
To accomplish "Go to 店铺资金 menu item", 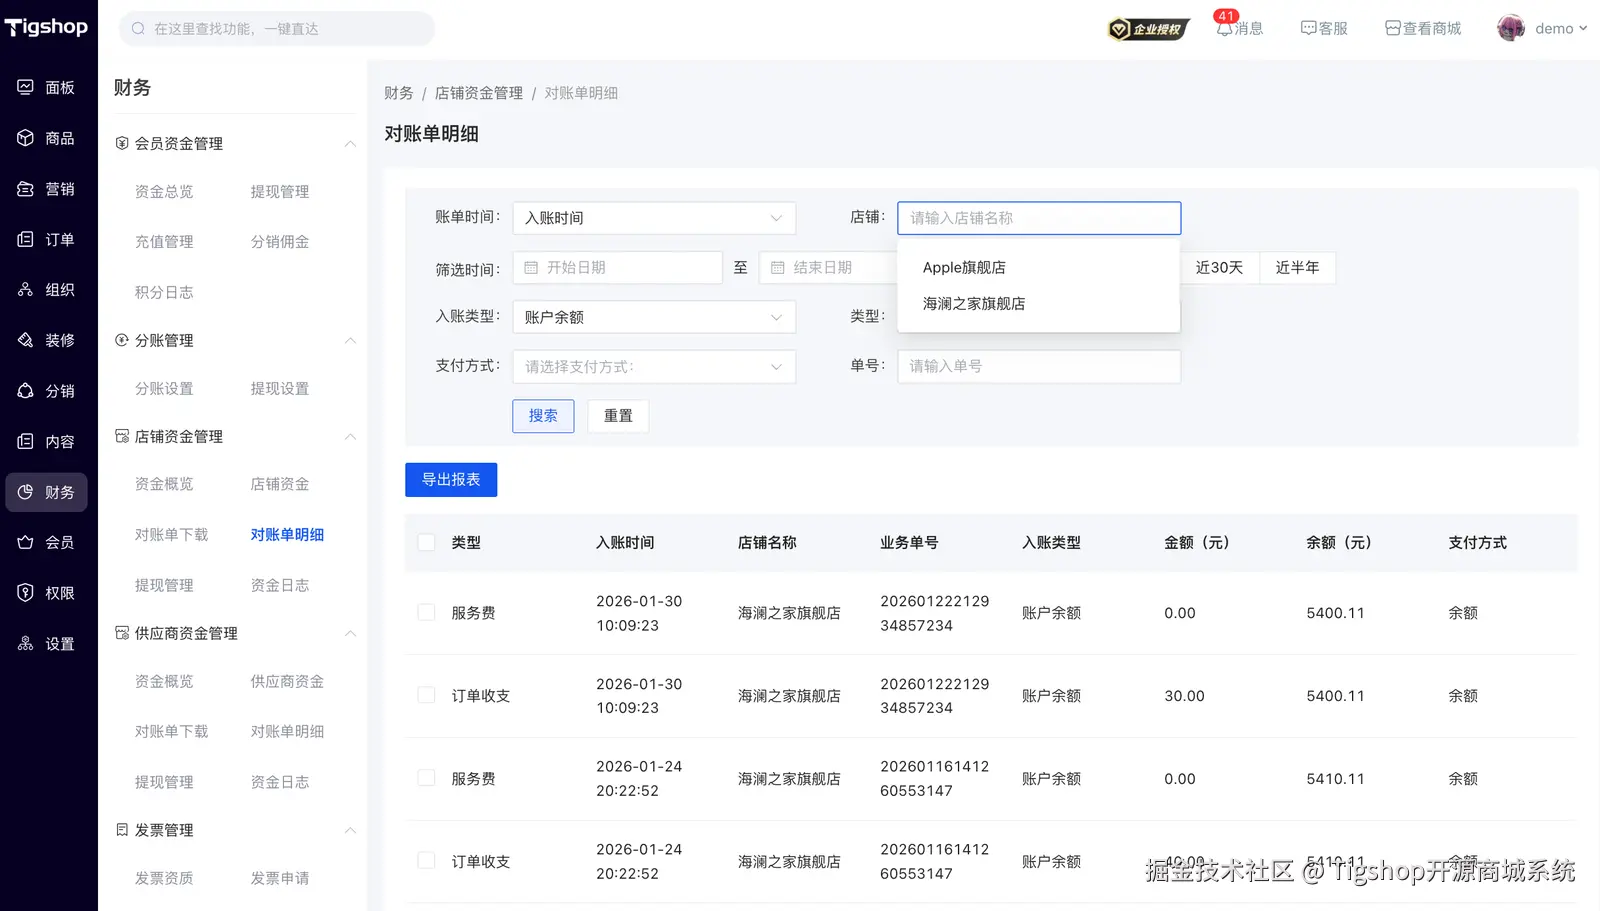I will 280,484.
